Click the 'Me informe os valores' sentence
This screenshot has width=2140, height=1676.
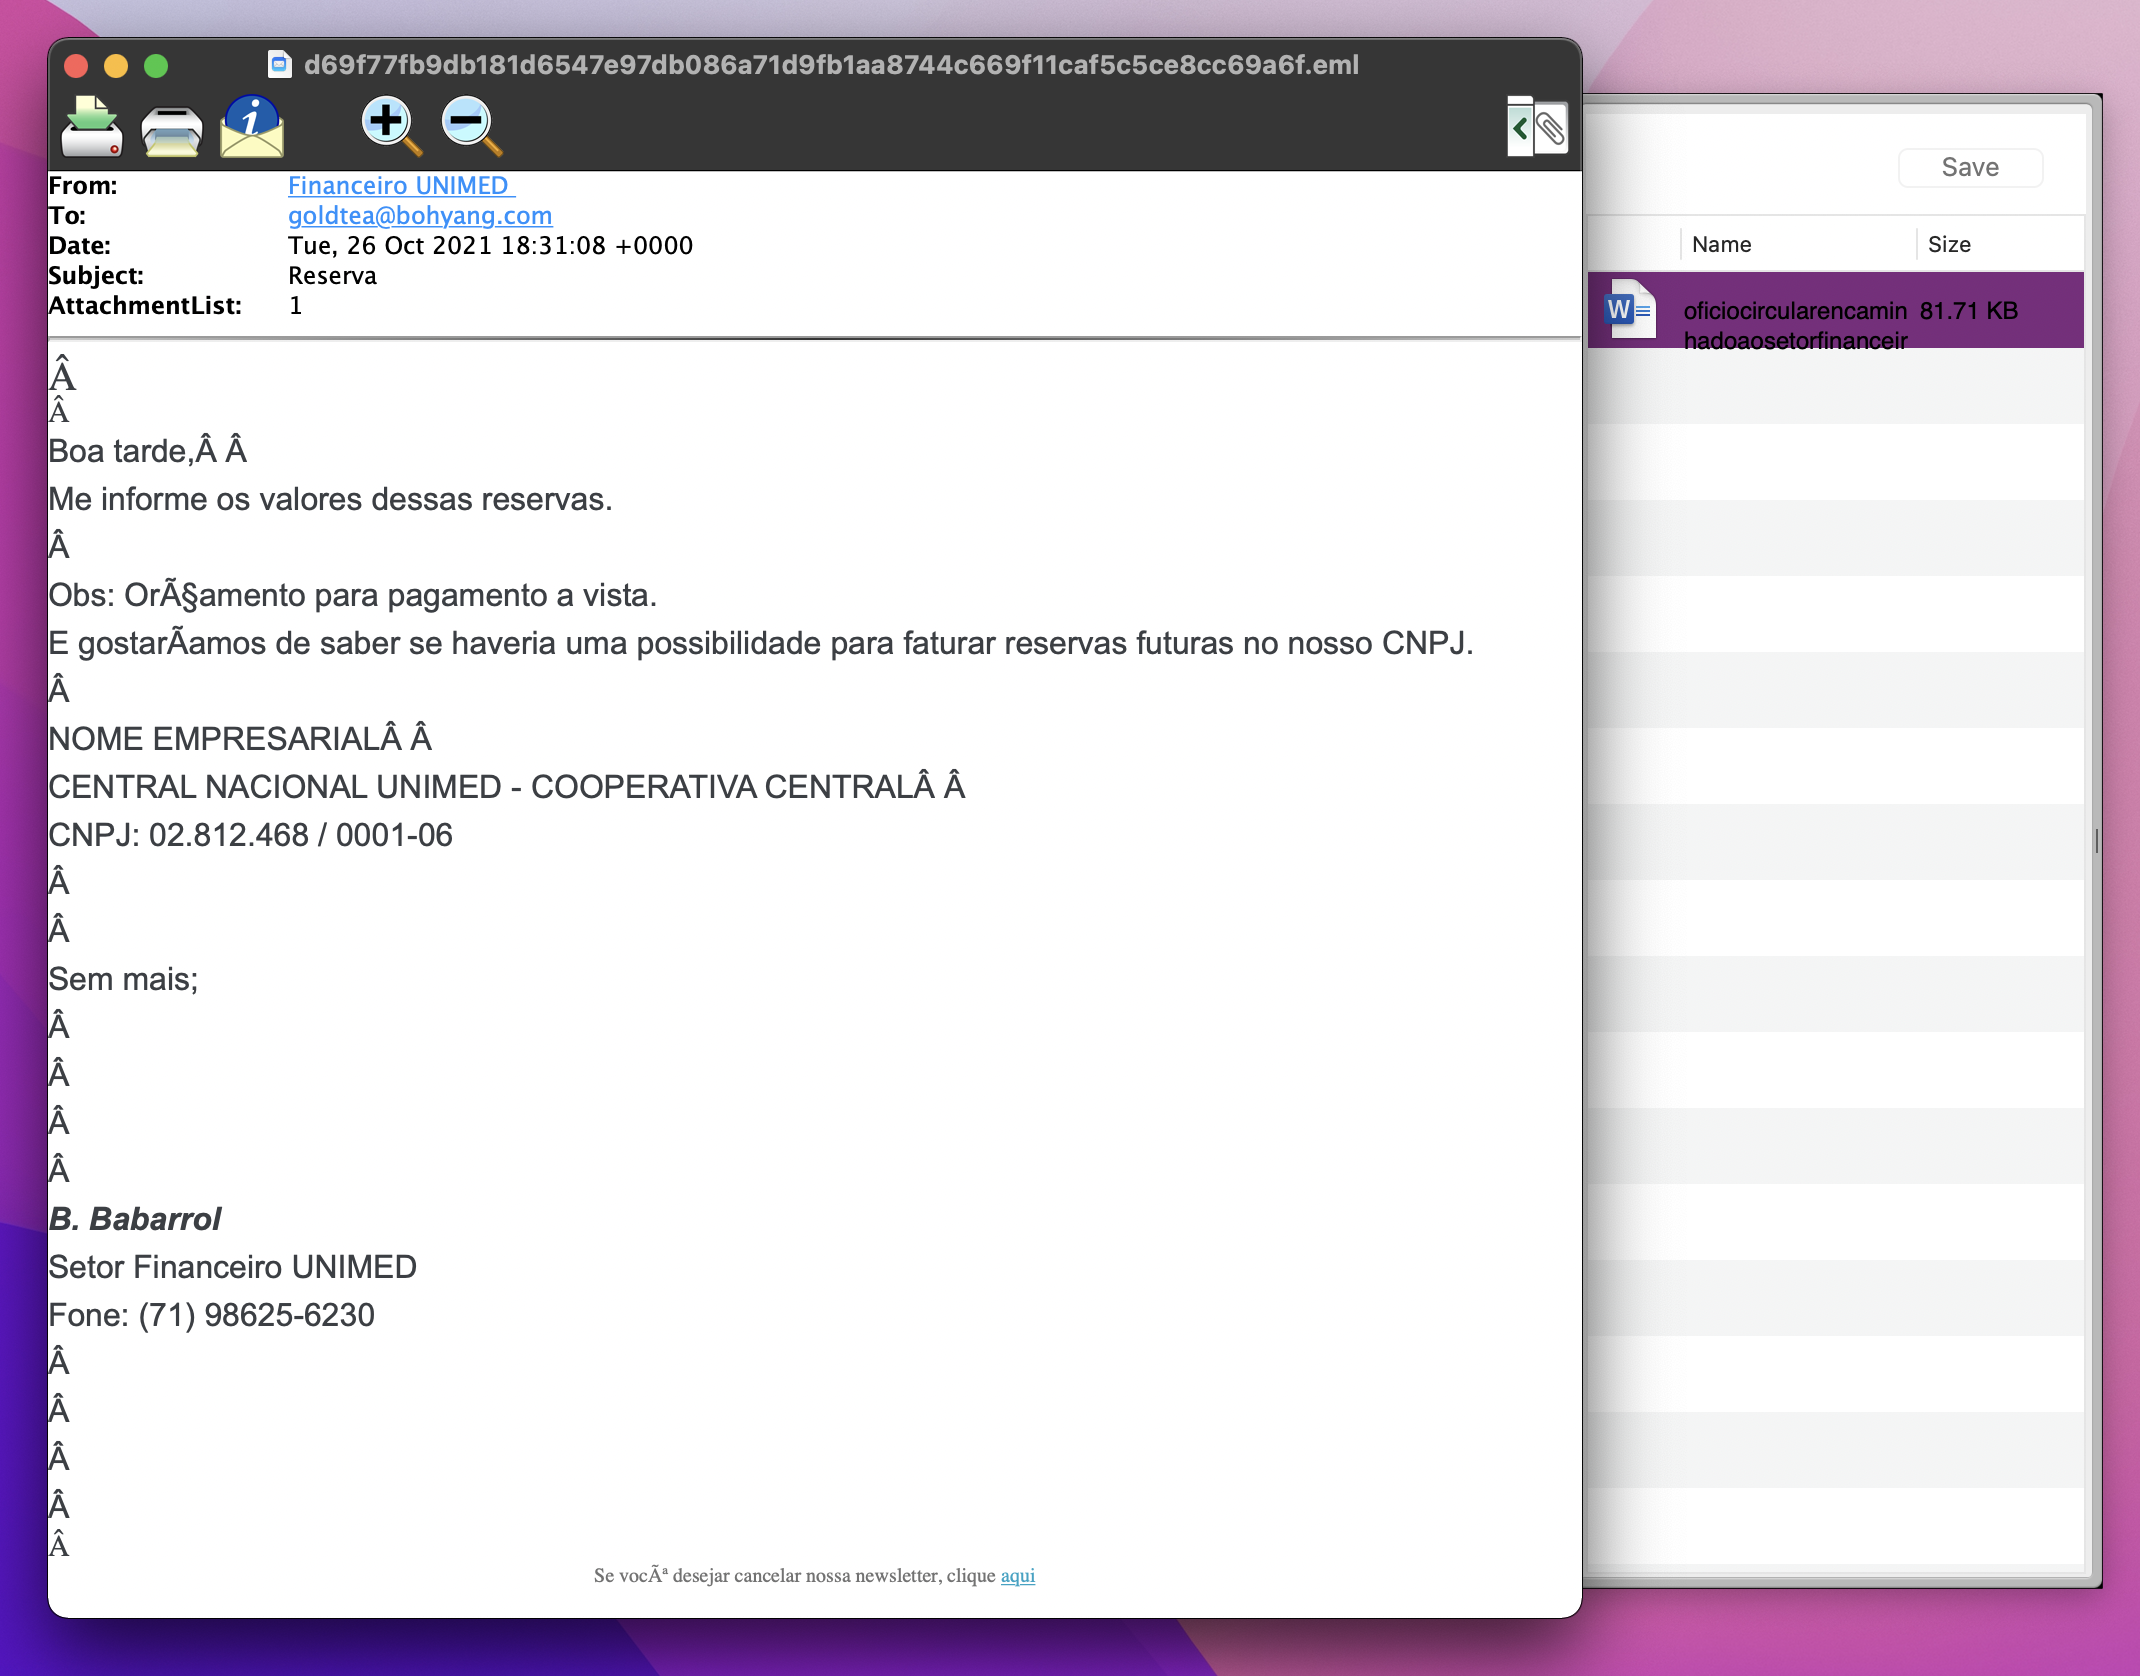coord(330,498)
